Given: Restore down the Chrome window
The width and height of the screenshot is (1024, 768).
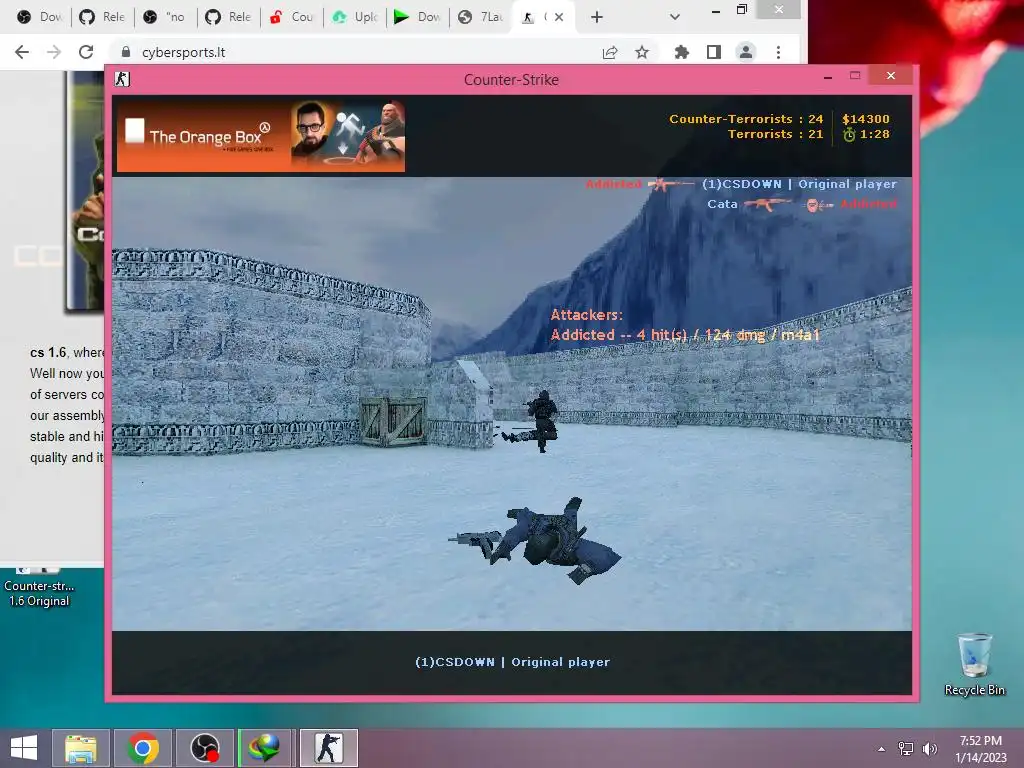Looking at the screenshot, I should click(742, 10).
